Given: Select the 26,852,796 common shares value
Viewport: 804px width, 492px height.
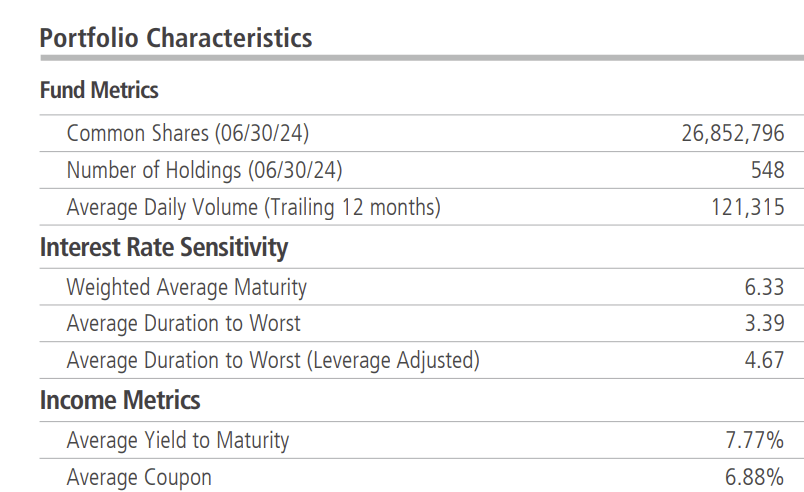Looking at the screenshot, I should tap(732, 133).
